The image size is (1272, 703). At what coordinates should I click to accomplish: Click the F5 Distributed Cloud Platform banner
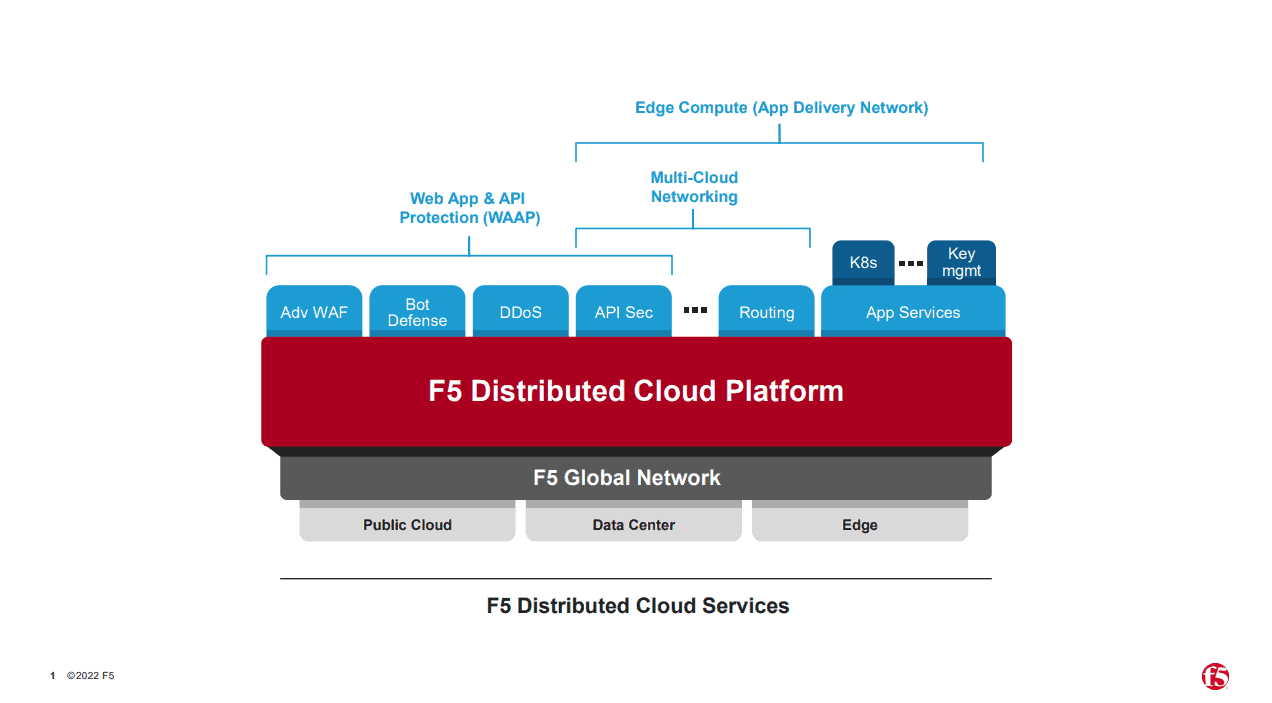[x=636, y=391]
